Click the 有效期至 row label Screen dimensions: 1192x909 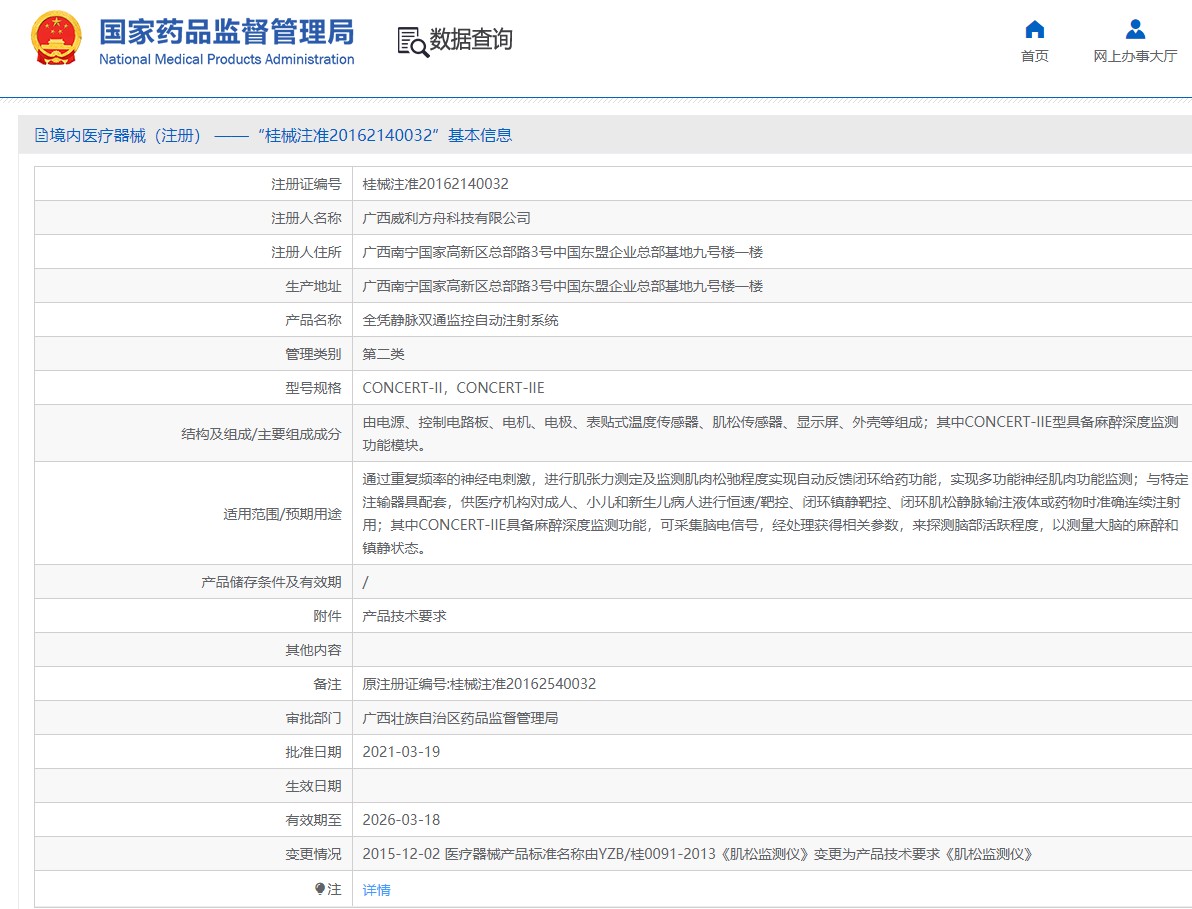pyautogui.click(x=313, y=820)
